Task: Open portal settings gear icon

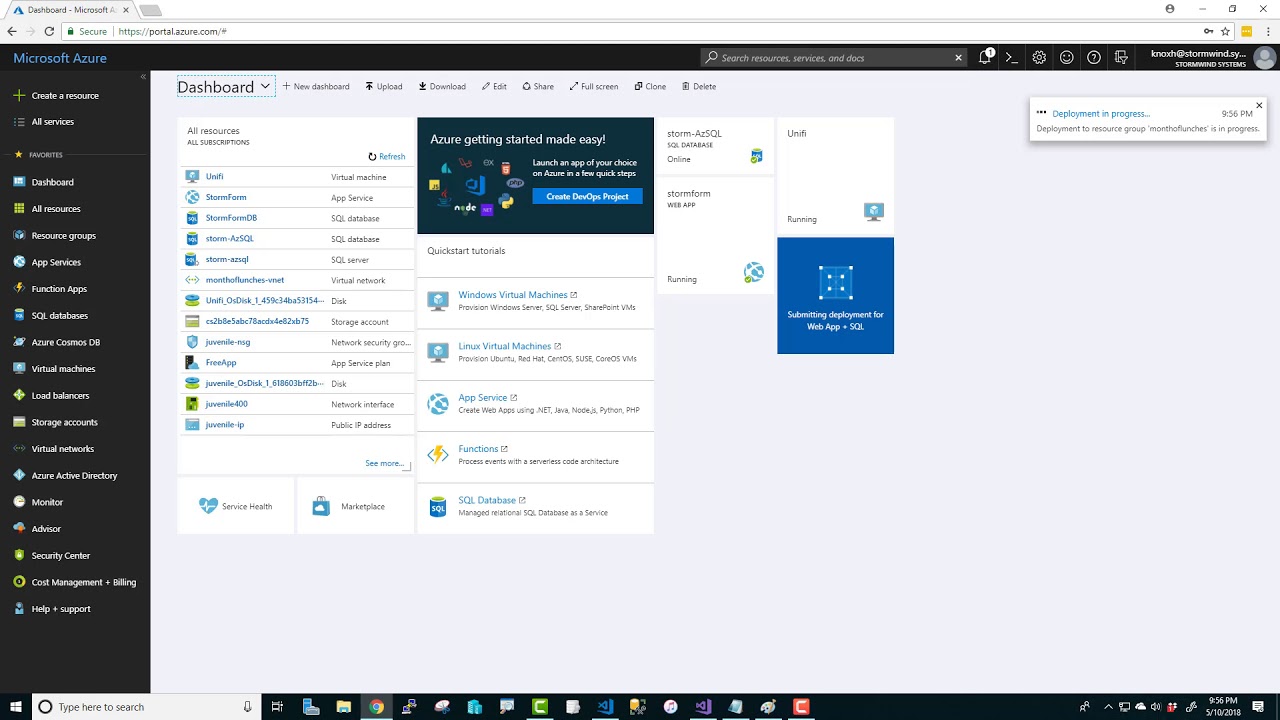Action: pyautogui.click(x=1039, y=58)
